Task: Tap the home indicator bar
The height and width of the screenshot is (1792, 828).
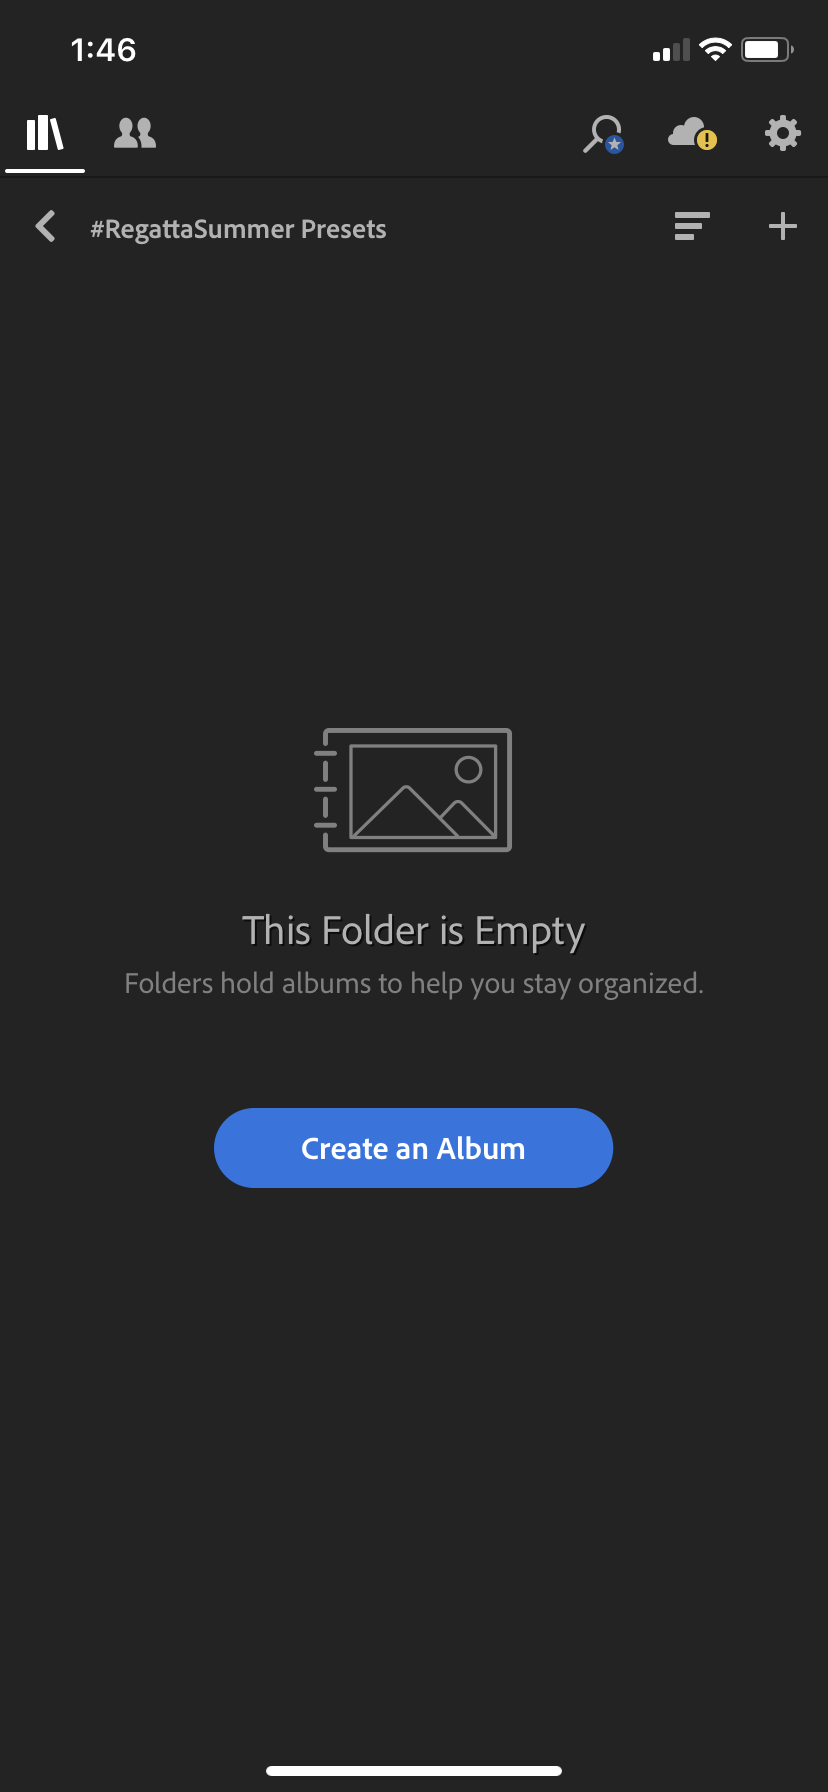Action: (x=414, y=1770)
